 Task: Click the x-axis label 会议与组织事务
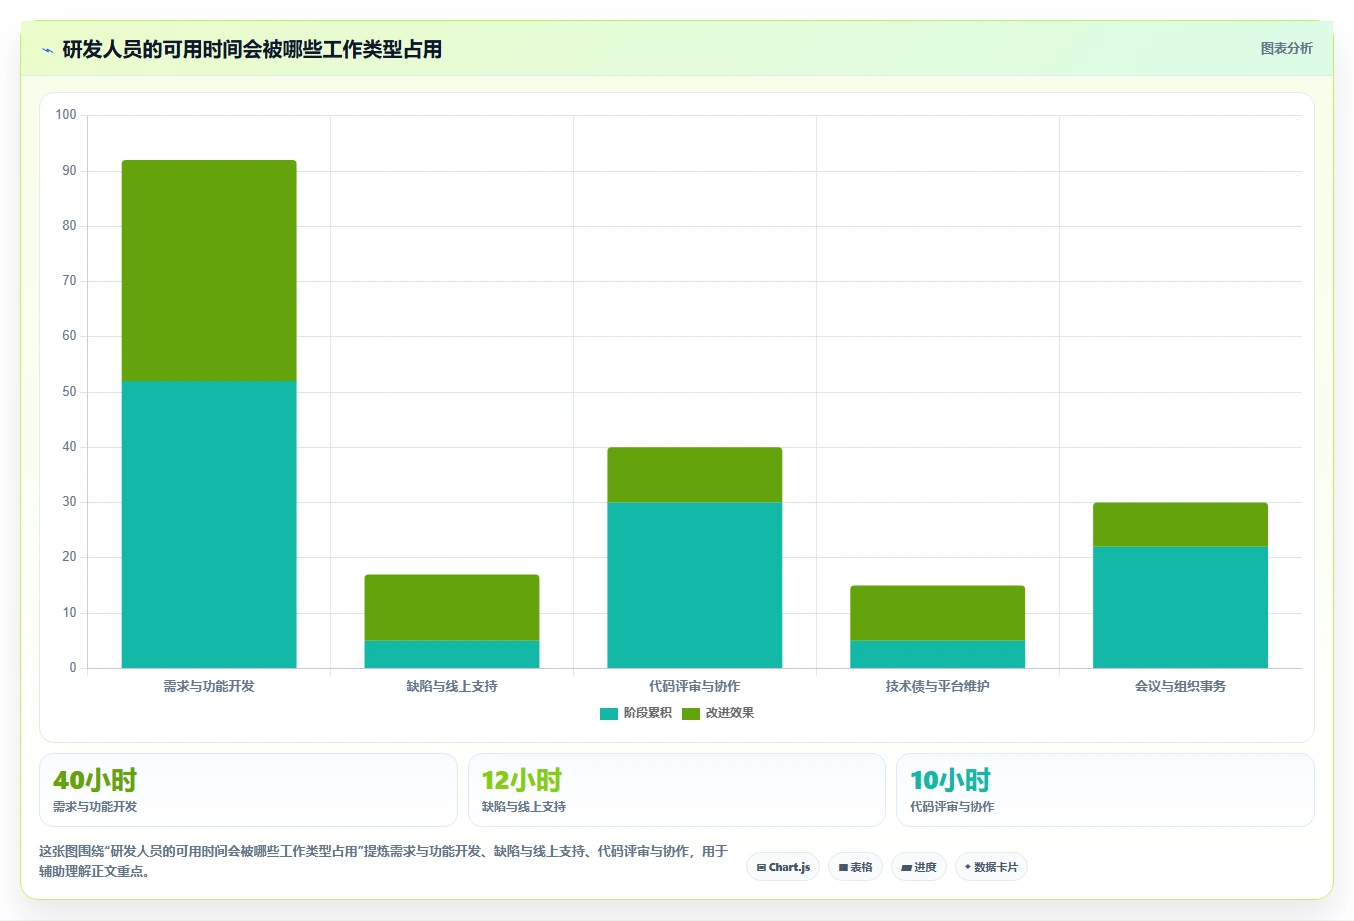1180,686
